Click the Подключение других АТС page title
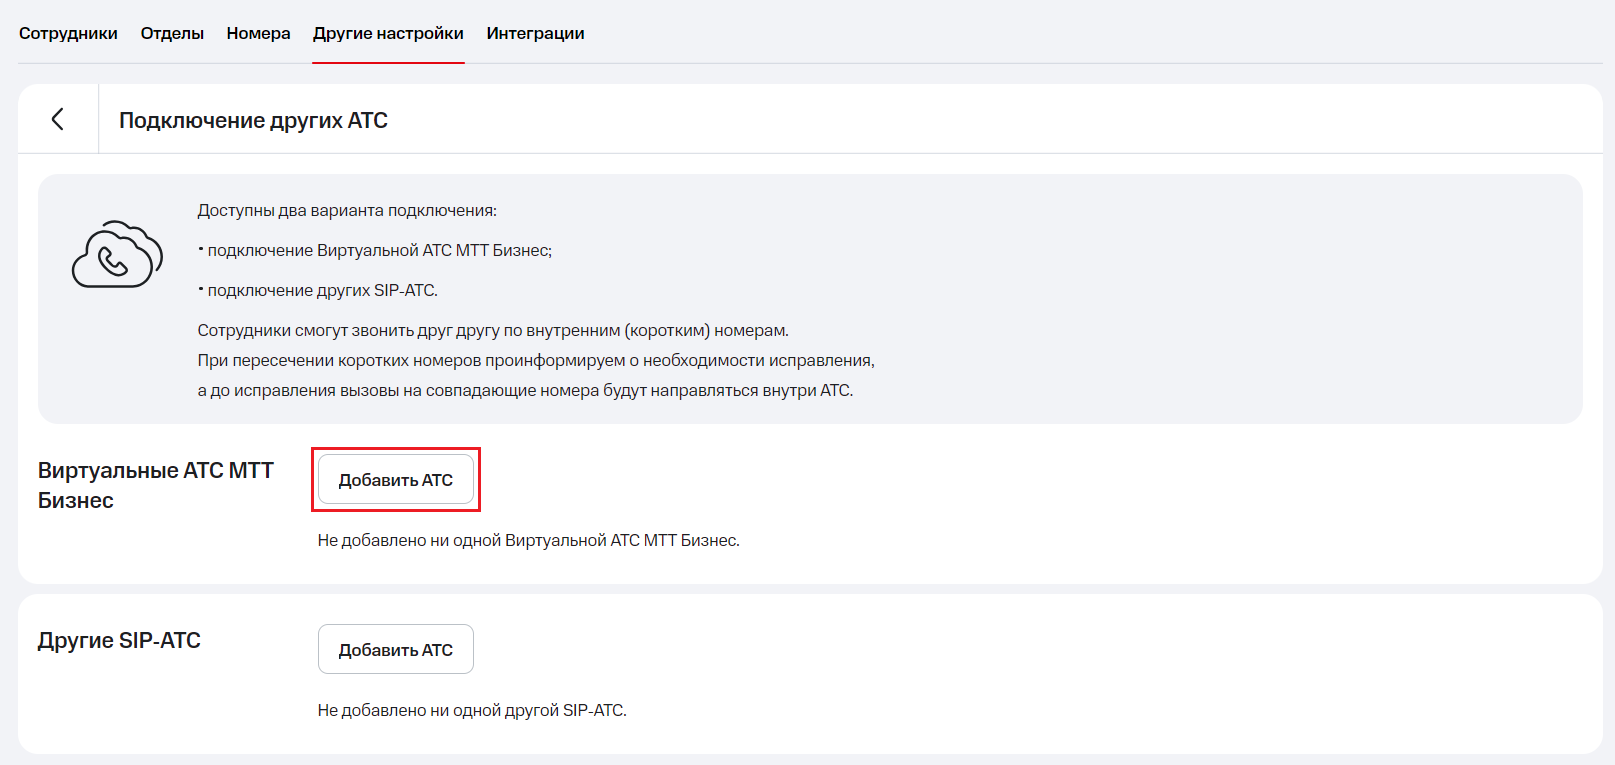1615x765 pixels. [253, 120]
